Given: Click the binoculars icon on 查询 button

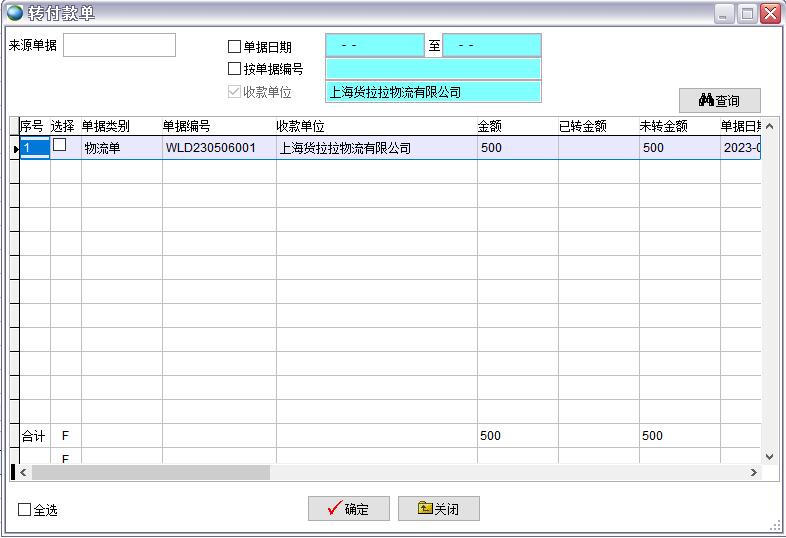Looking at the screenshot, I should point(706,101).
